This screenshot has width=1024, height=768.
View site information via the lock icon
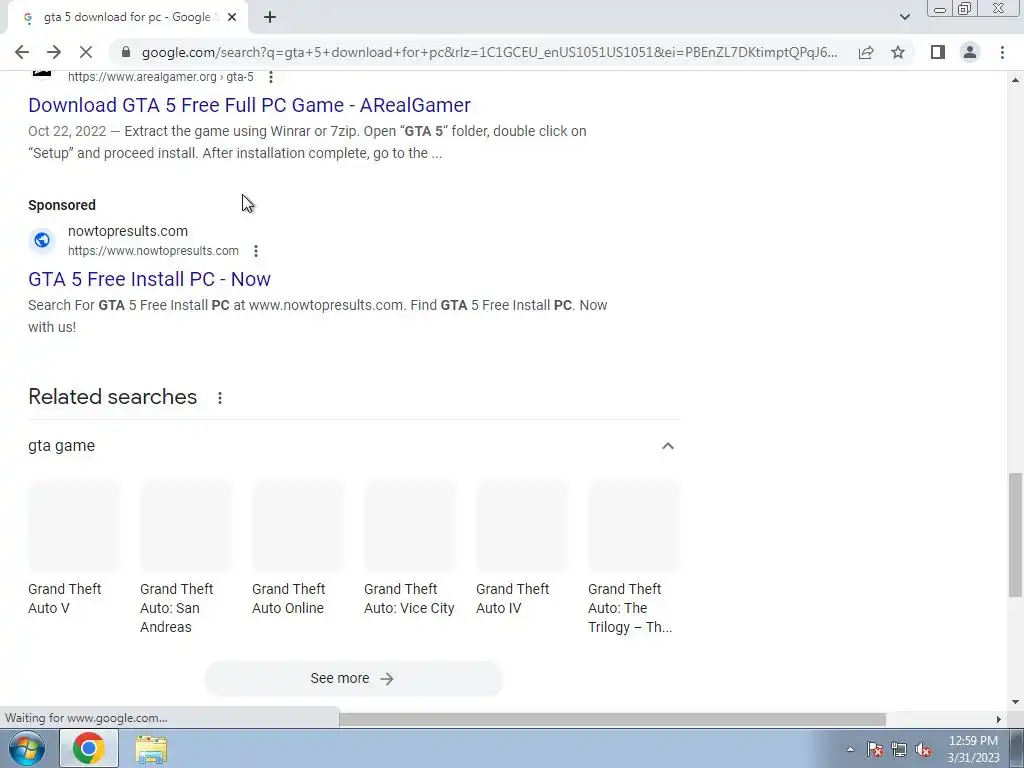point(126,52)
